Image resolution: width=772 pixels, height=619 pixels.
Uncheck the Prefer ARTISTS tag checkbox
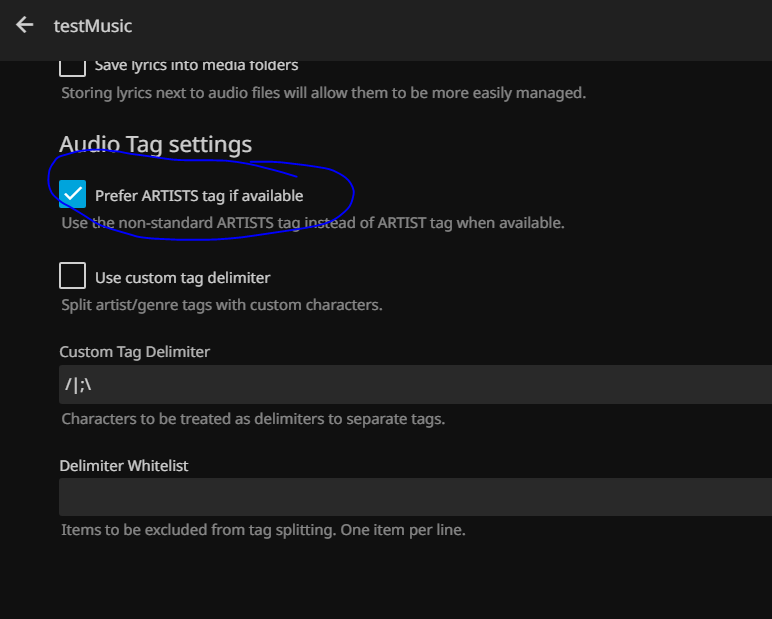(x=72, y=194)
